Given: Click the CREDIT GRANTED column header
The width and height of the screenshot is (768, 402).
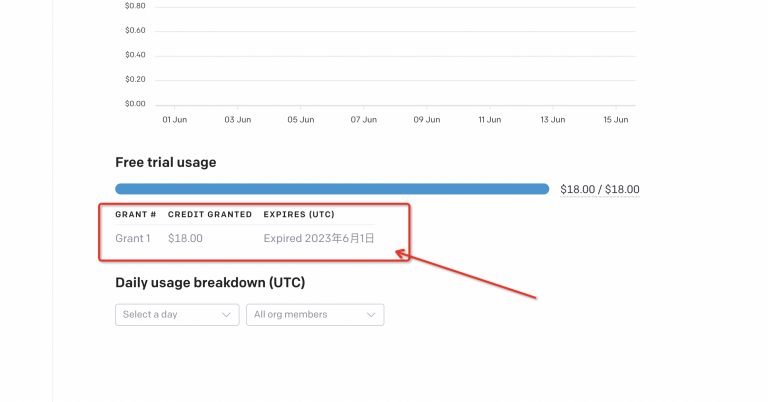Looking at the screenshot, I should [210, 214].
